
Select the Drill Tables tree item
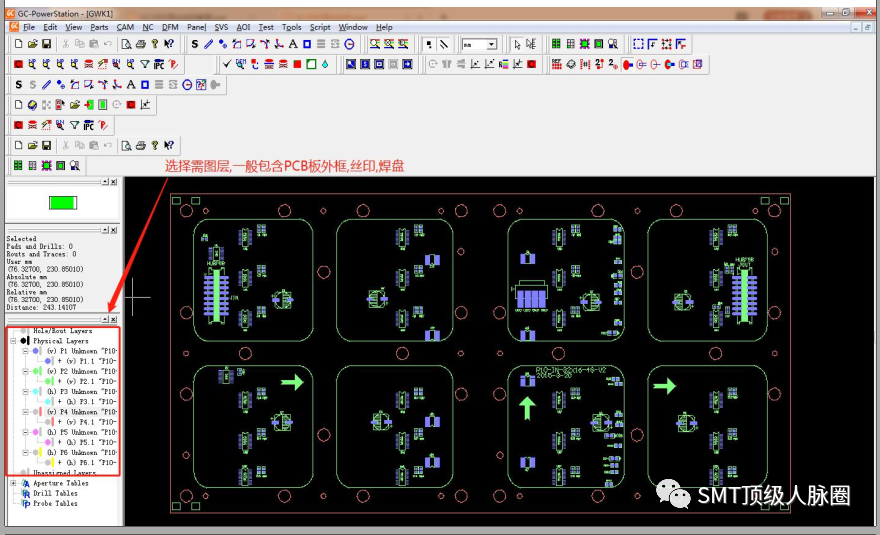coord(55,493)
